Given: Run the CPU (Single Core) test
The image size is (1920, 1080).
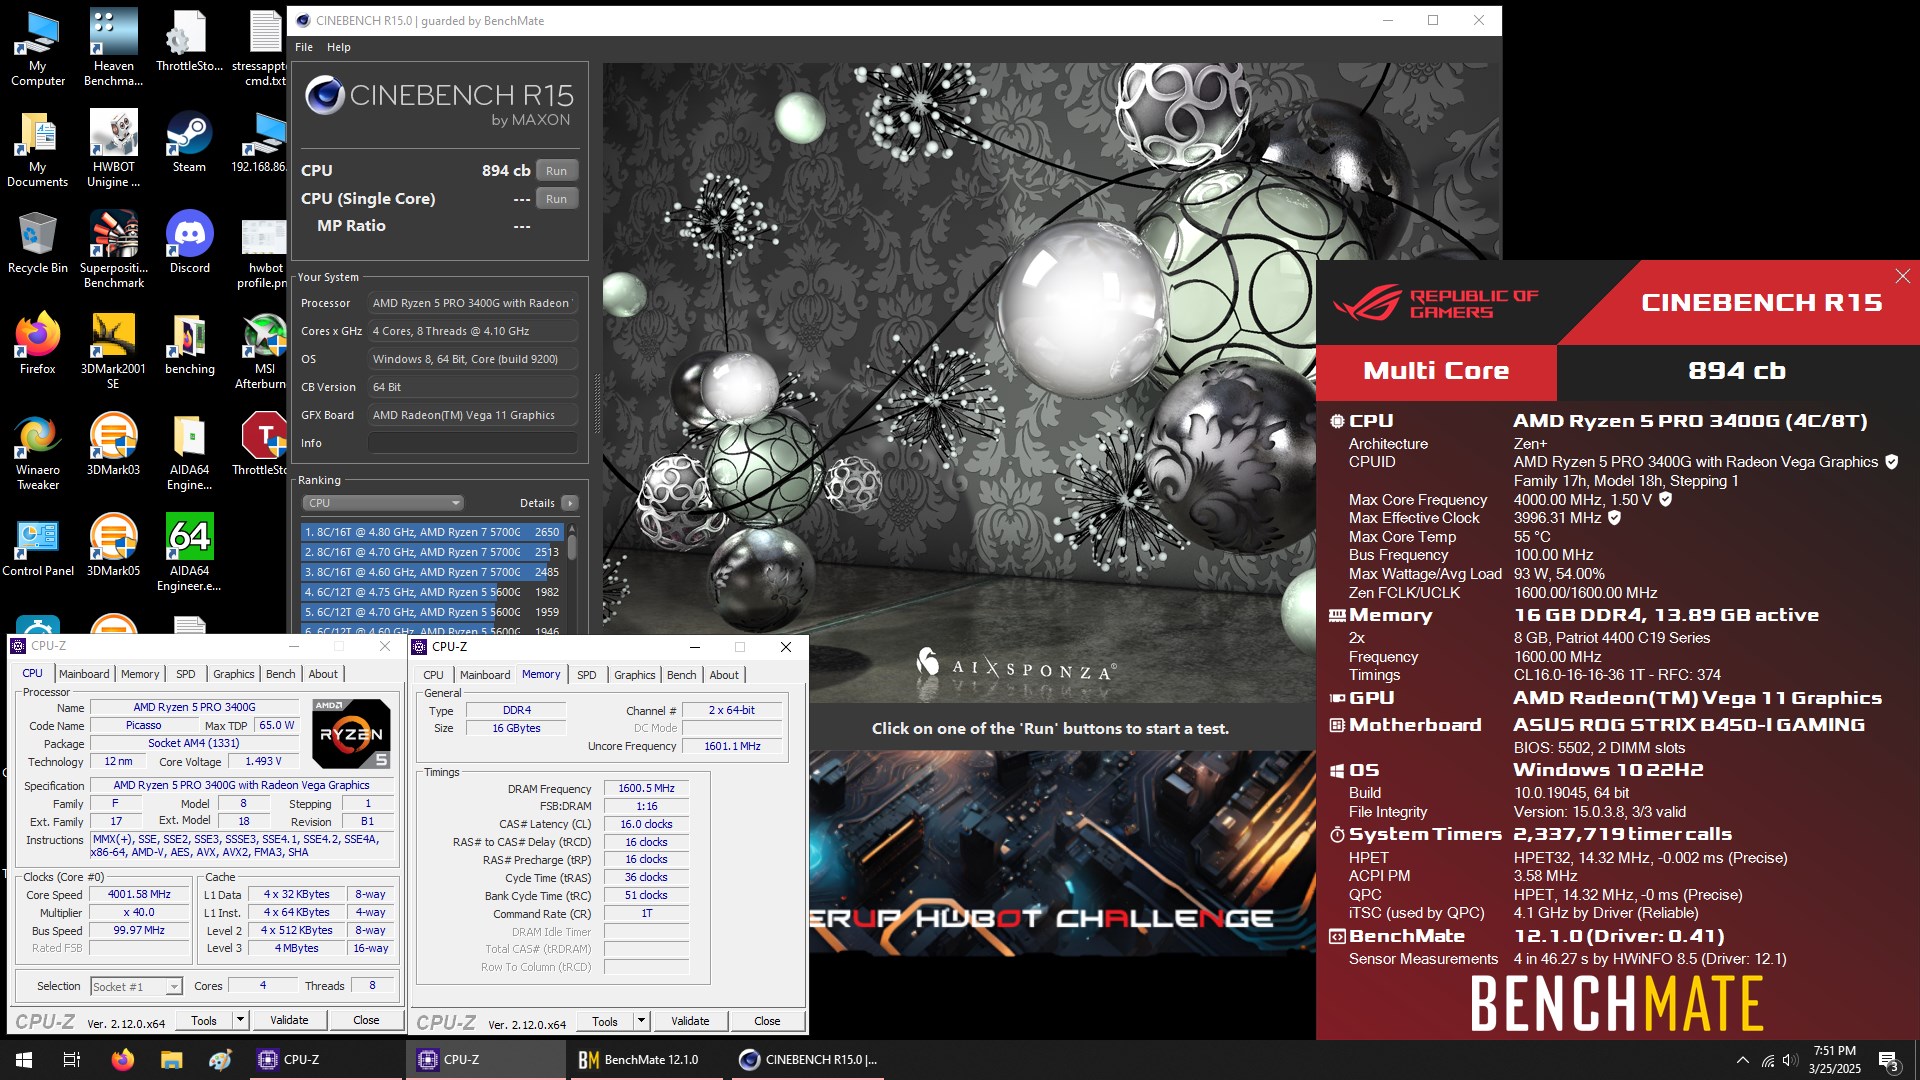Looking at the screenshot, I should [x=557, y=199].
